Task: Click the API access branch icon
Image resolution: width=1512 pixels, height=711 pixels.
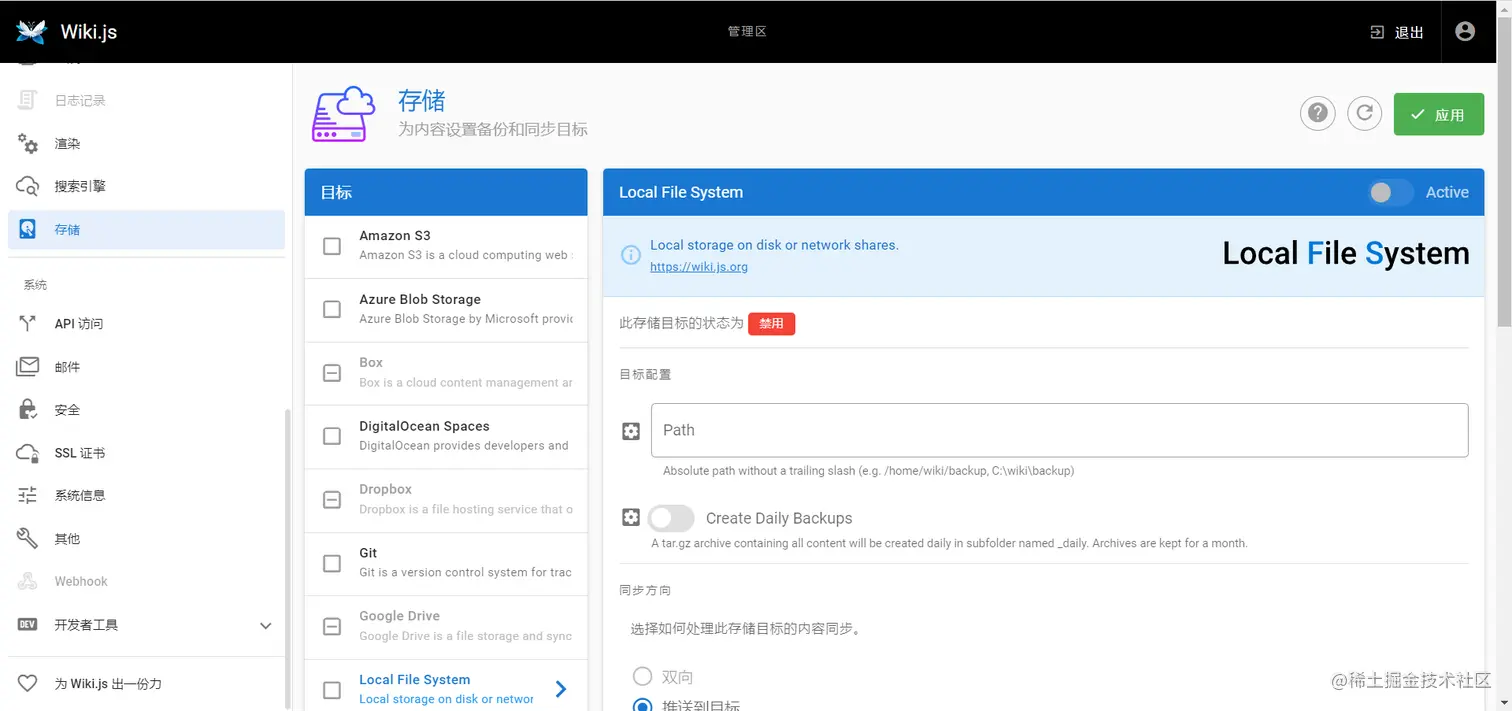Action: coord(28,323)
